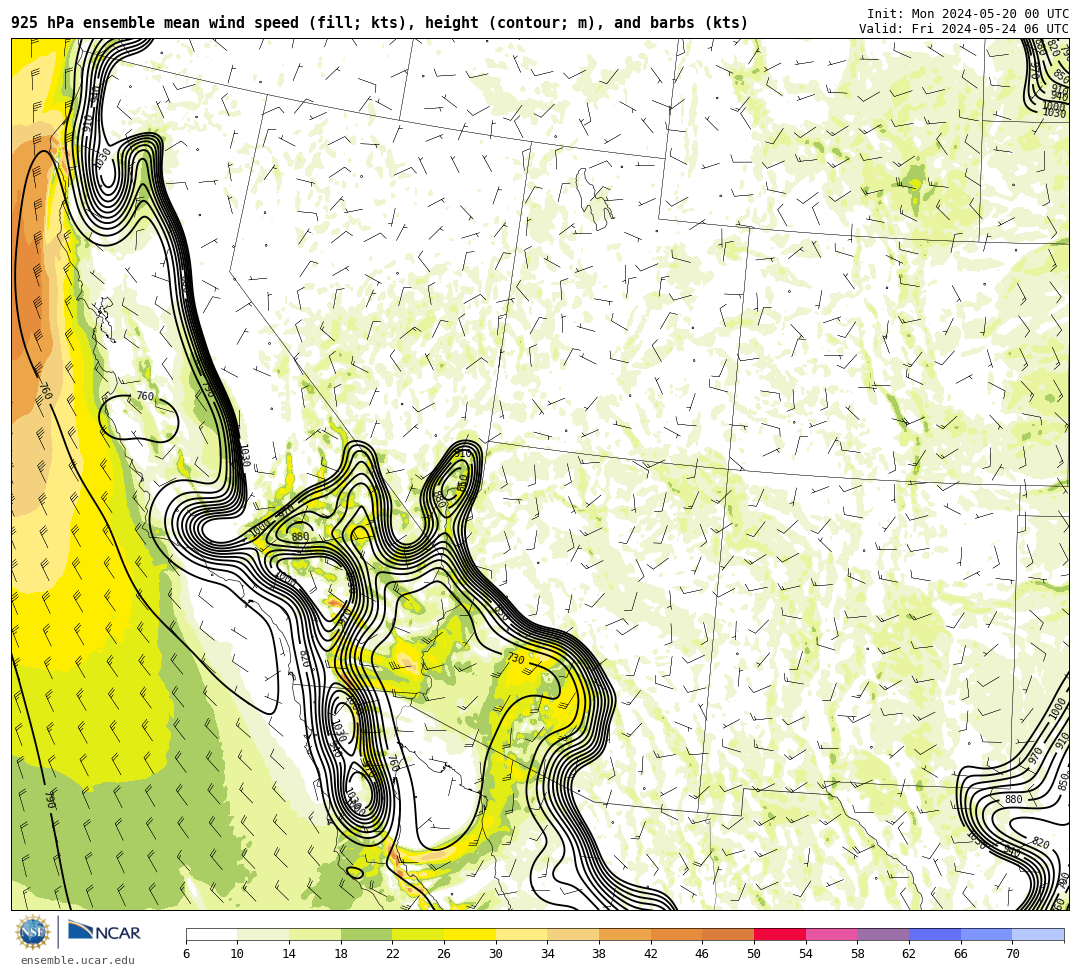Click the 42–46 kts orange color segment
The height and width of the screenshot is (973, 1080).
[676, 934]
